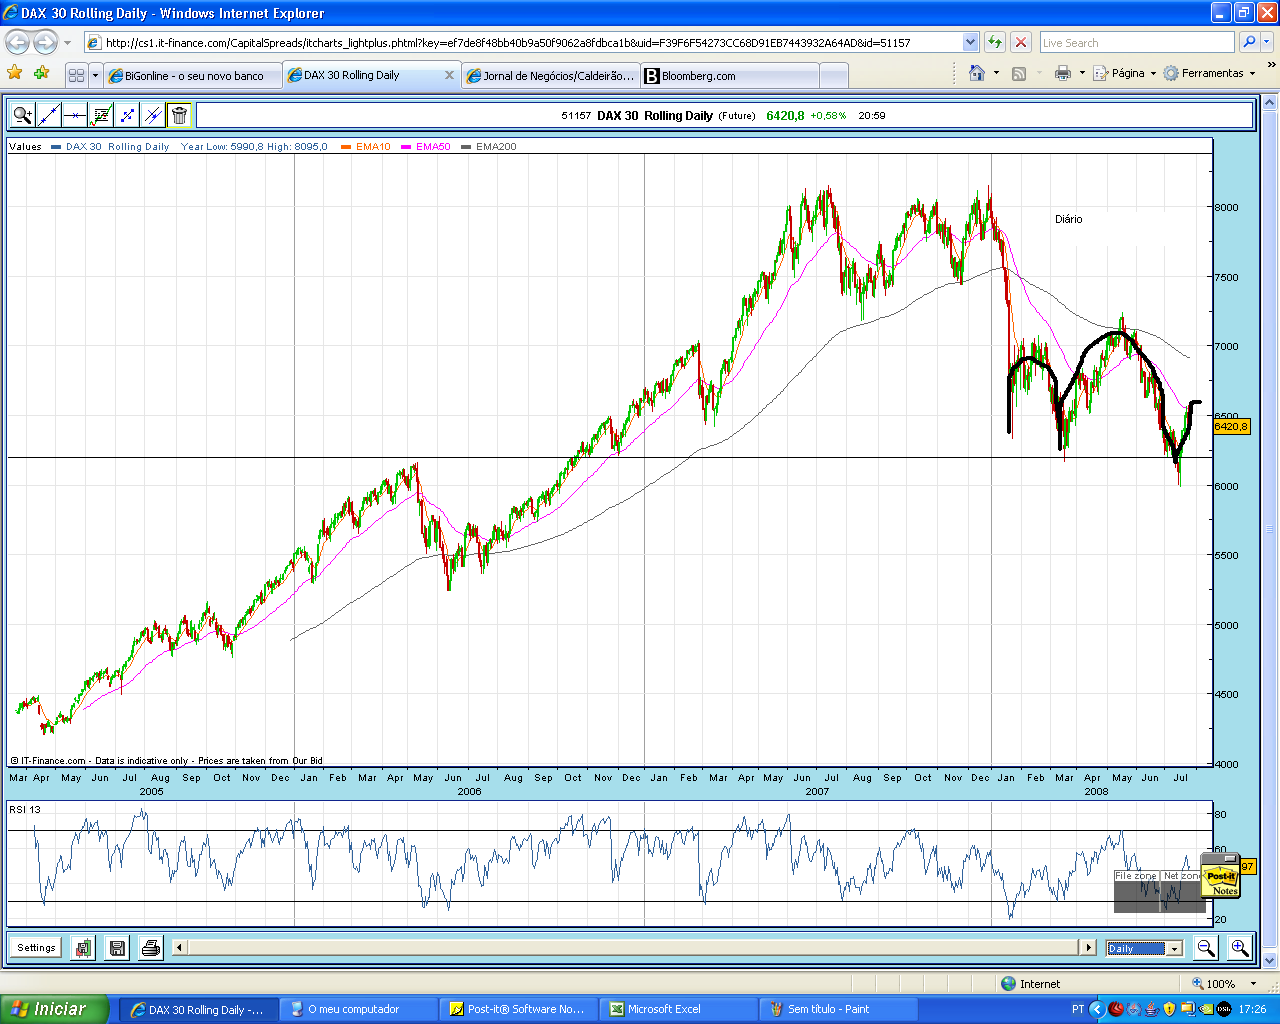Click IE Back navigation button
Viewport: 1280px width, 1024px height.
[x=17, y=42]
